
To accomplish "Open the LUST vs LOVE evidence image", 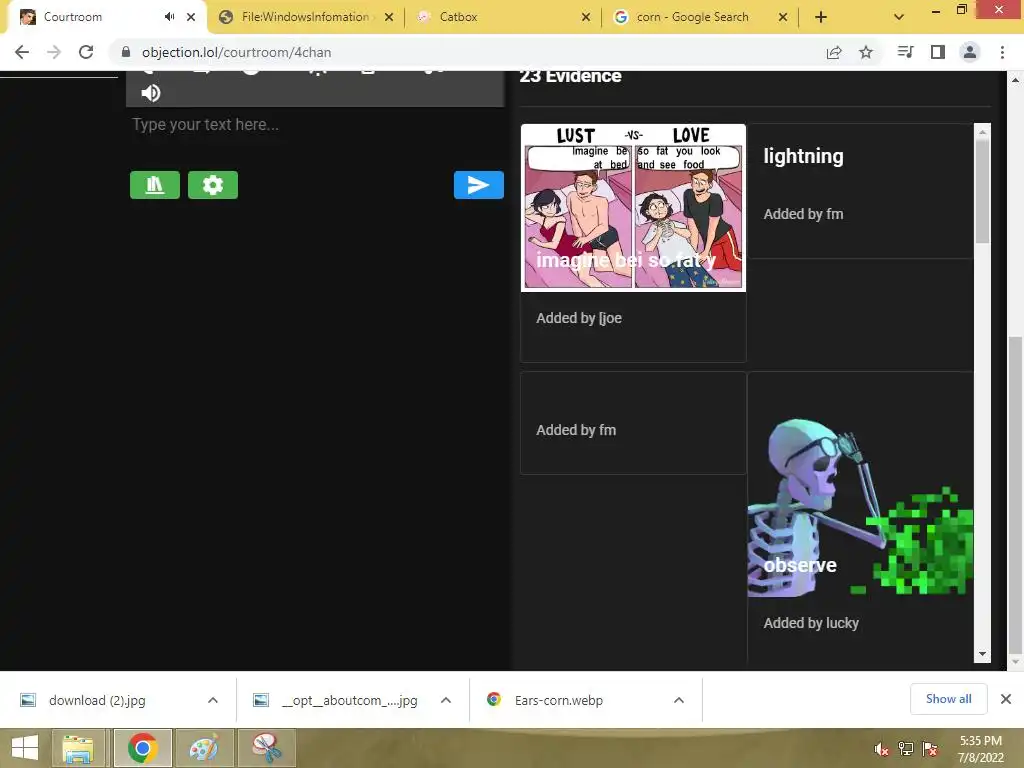I will point(633,208).
